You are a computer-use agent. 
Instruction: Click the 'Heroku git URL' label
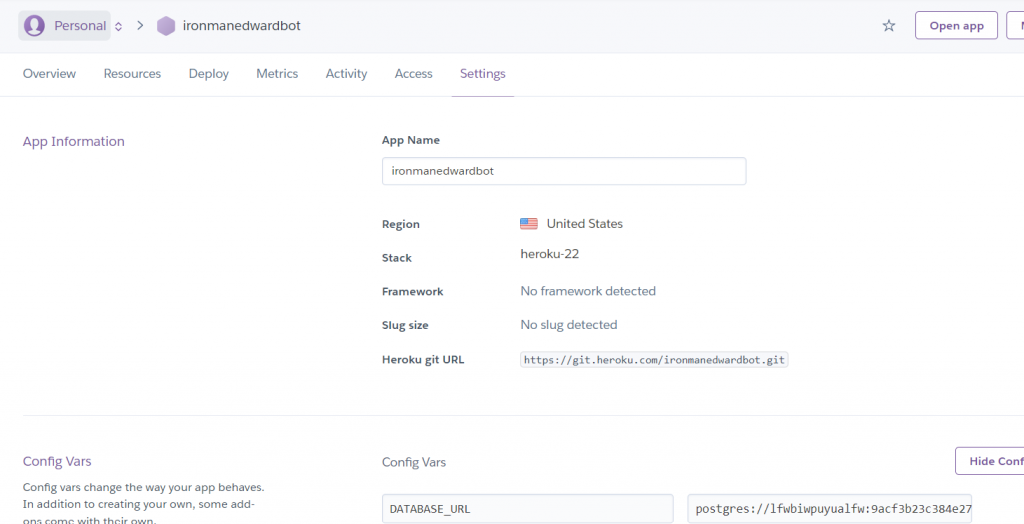[423, 359]
